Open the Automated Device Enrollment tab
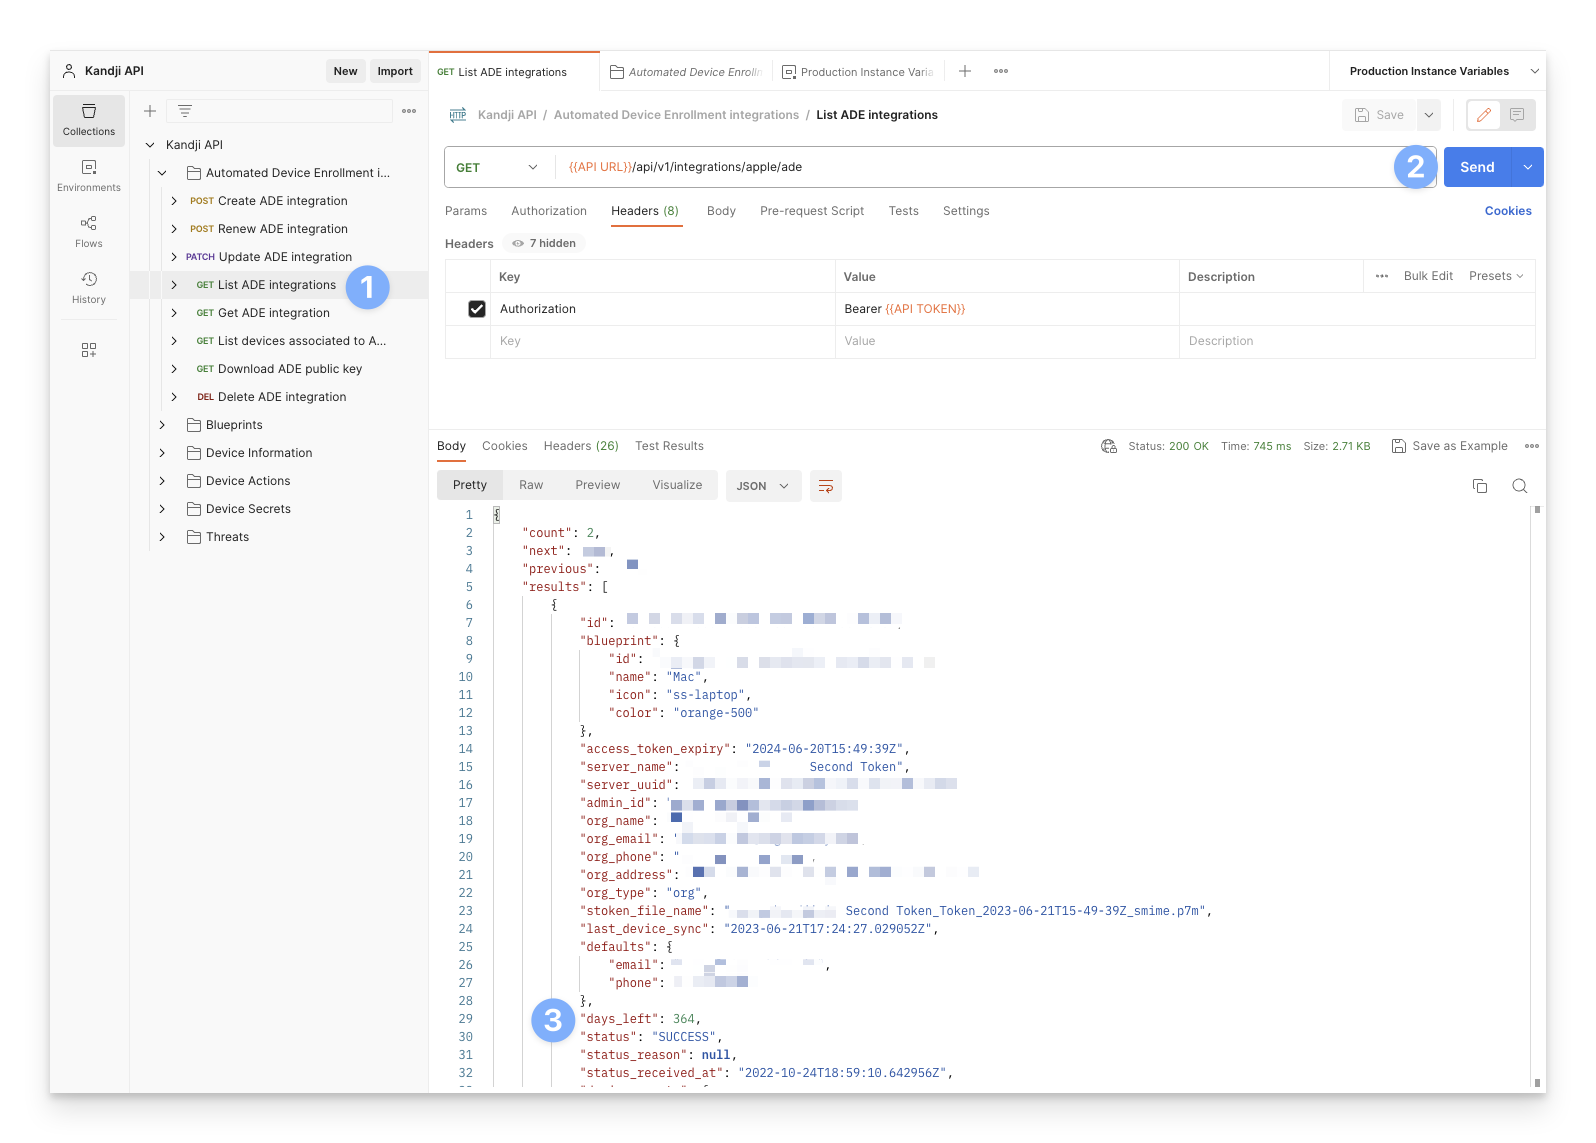The height and width of the screenshot is (1143, 1596). (x=686, y=72)
